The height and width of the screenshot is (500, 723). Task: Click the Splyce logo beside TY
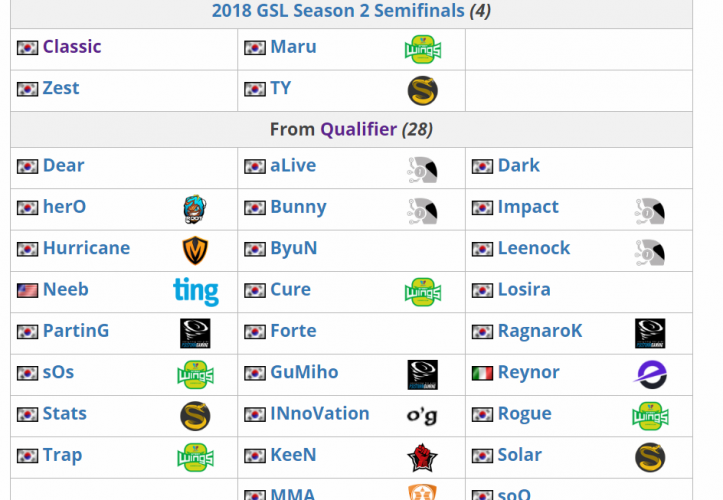point(423,91)
